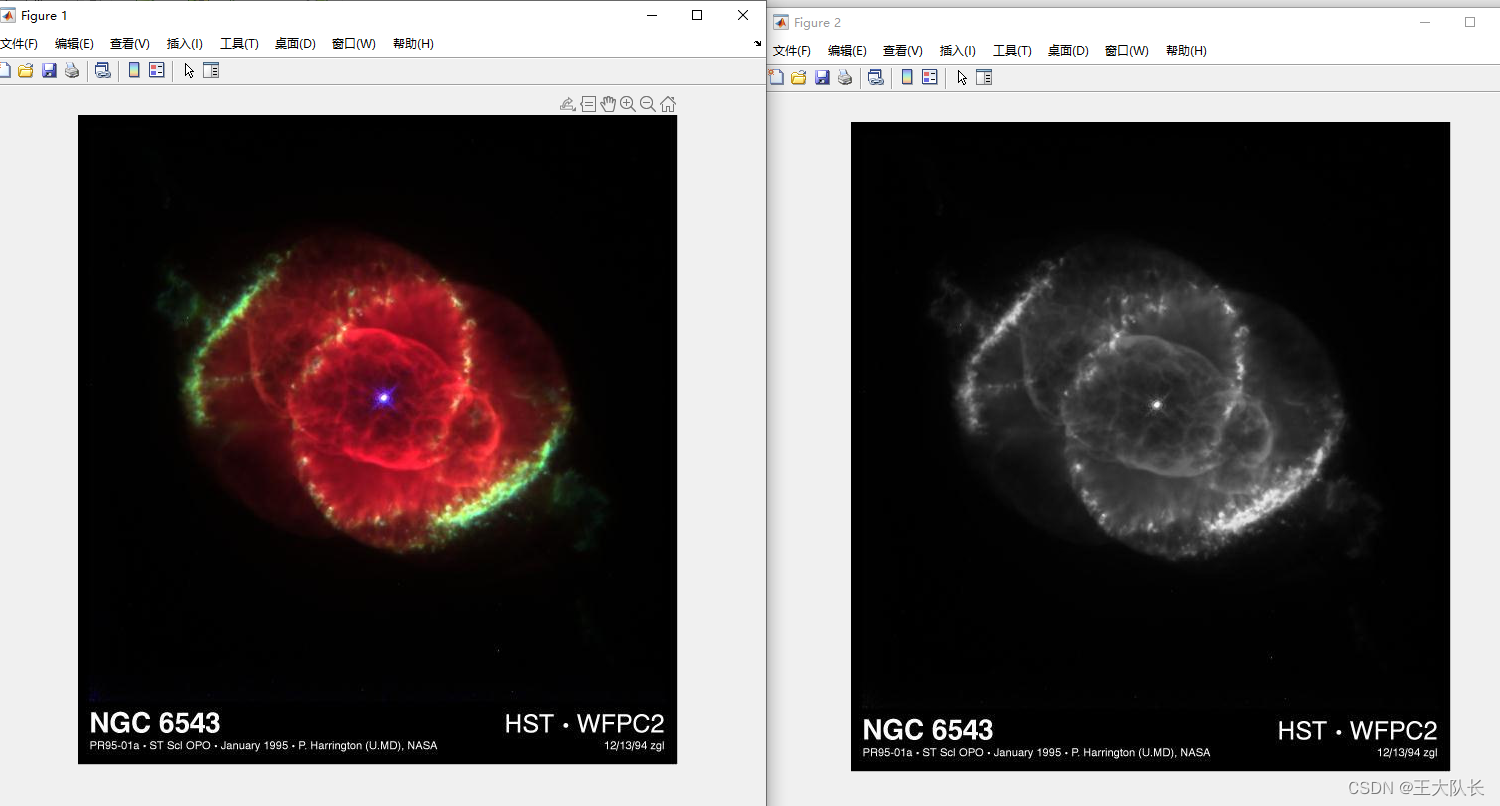The height and width of the screenshot is (806, 1500).
Task: Open file icon in Figure 2 toolbar
Action: coord(799,78)
